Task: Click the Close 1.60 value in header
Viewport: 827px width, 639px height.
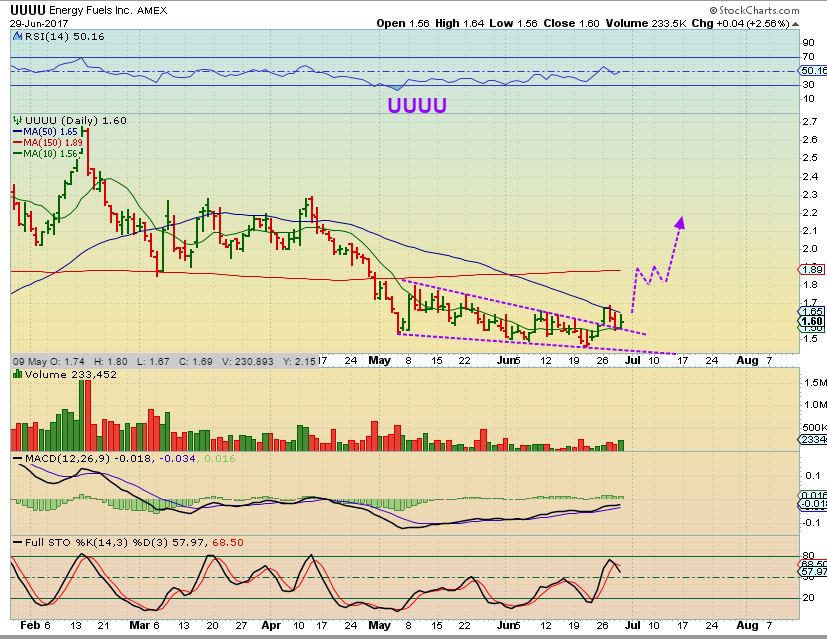Action: 571,23
